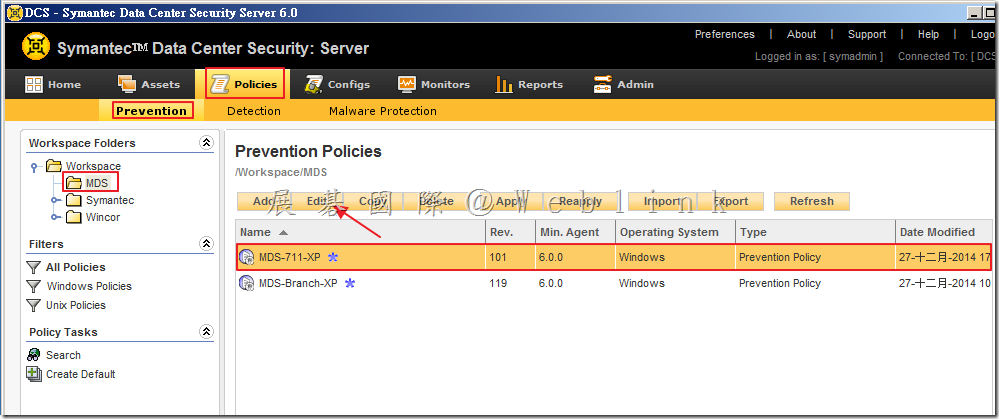
Task: Click the Wincor folder icon in tree
Action: coord(75,217)
